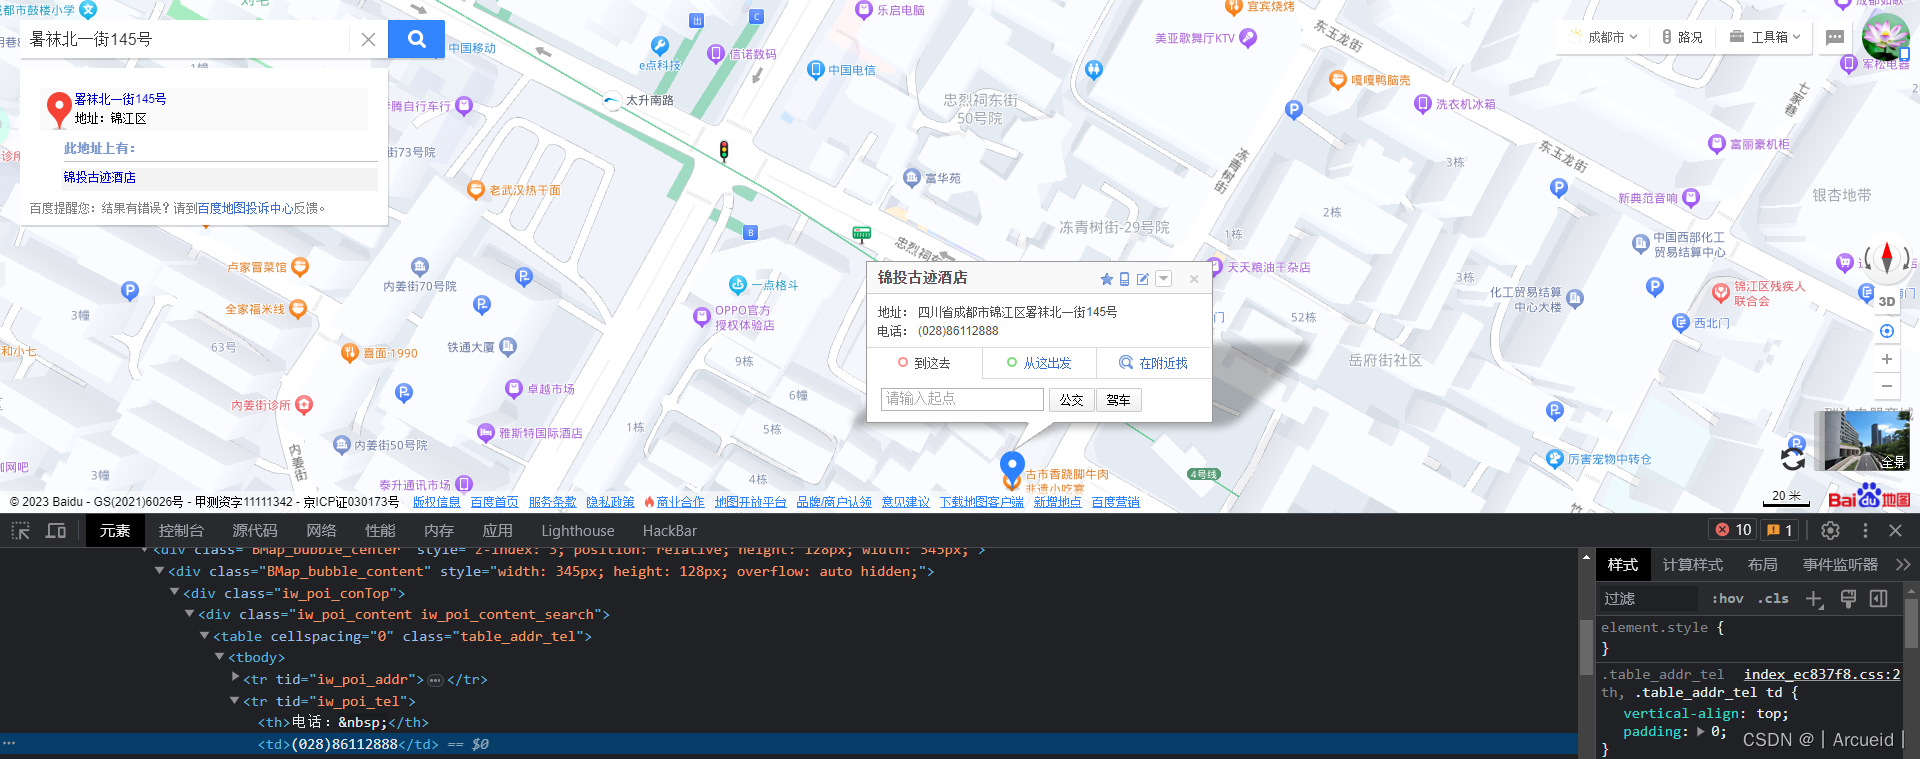Click the traffic light icon on the map

tap(724, 151)
